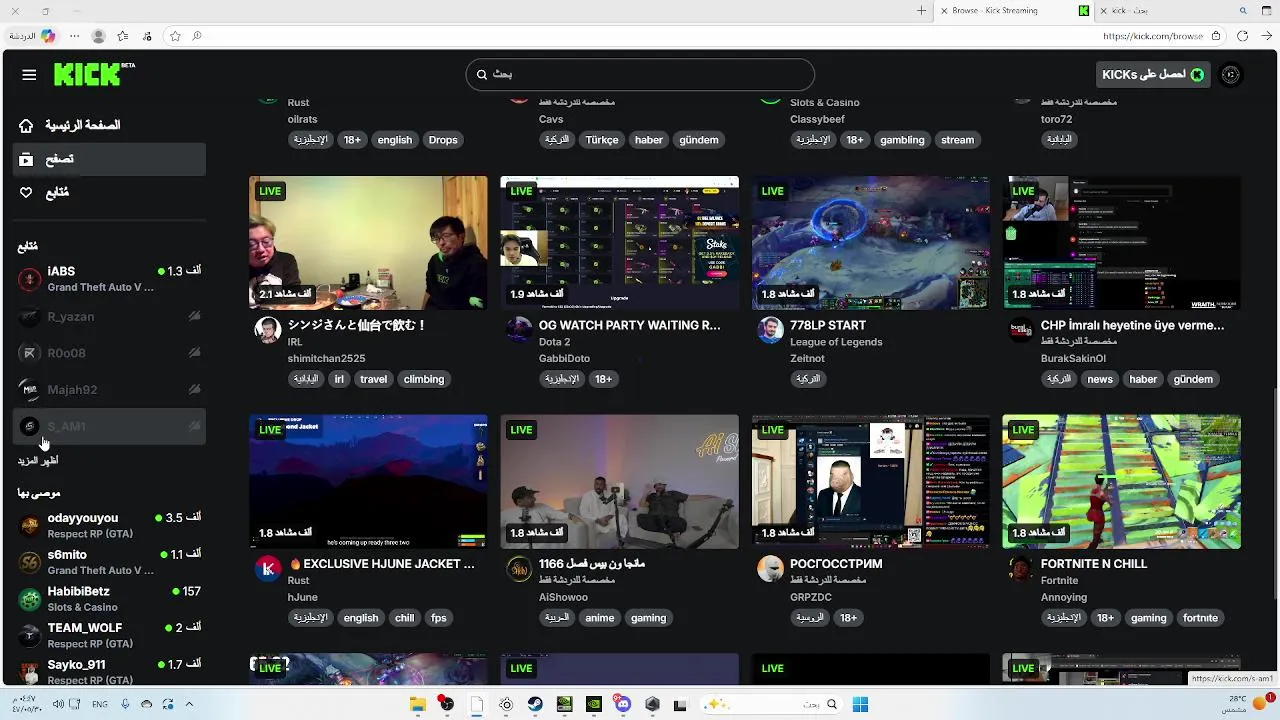This screenshot has height=720, width=1280.
Task: Select news tag under BurakSakinOl
Action: pyautogui.click(x=1100, y=379)
